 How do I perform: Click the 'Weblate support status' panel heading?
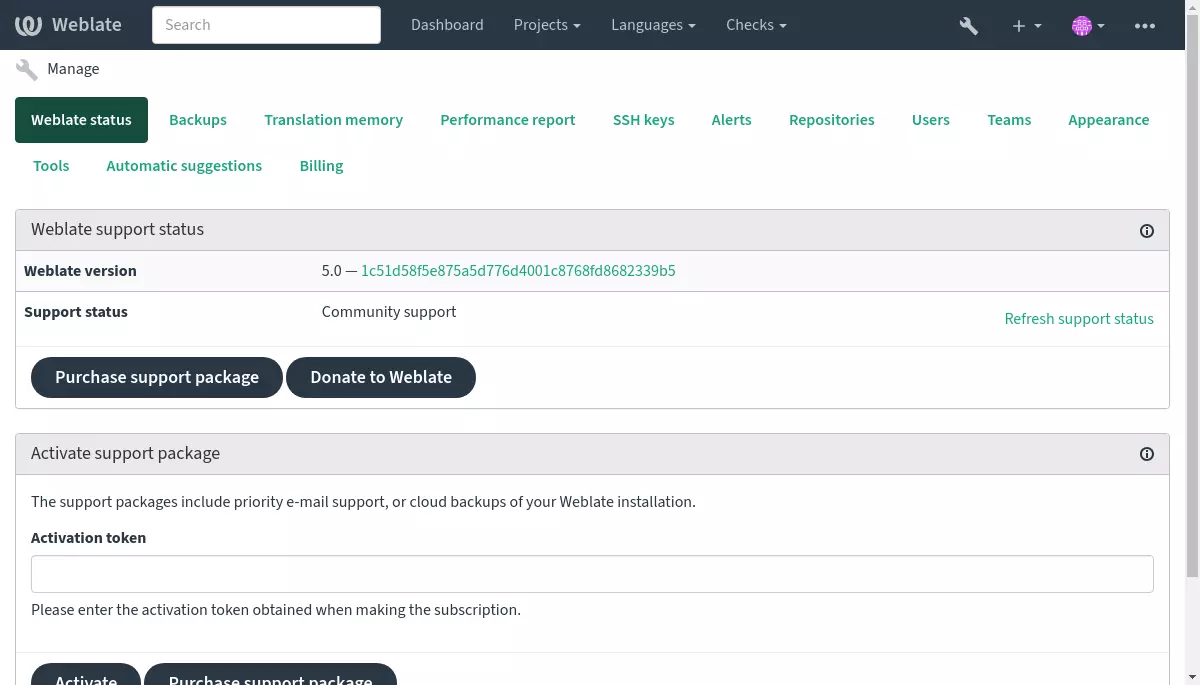click(x=117, y=229)
